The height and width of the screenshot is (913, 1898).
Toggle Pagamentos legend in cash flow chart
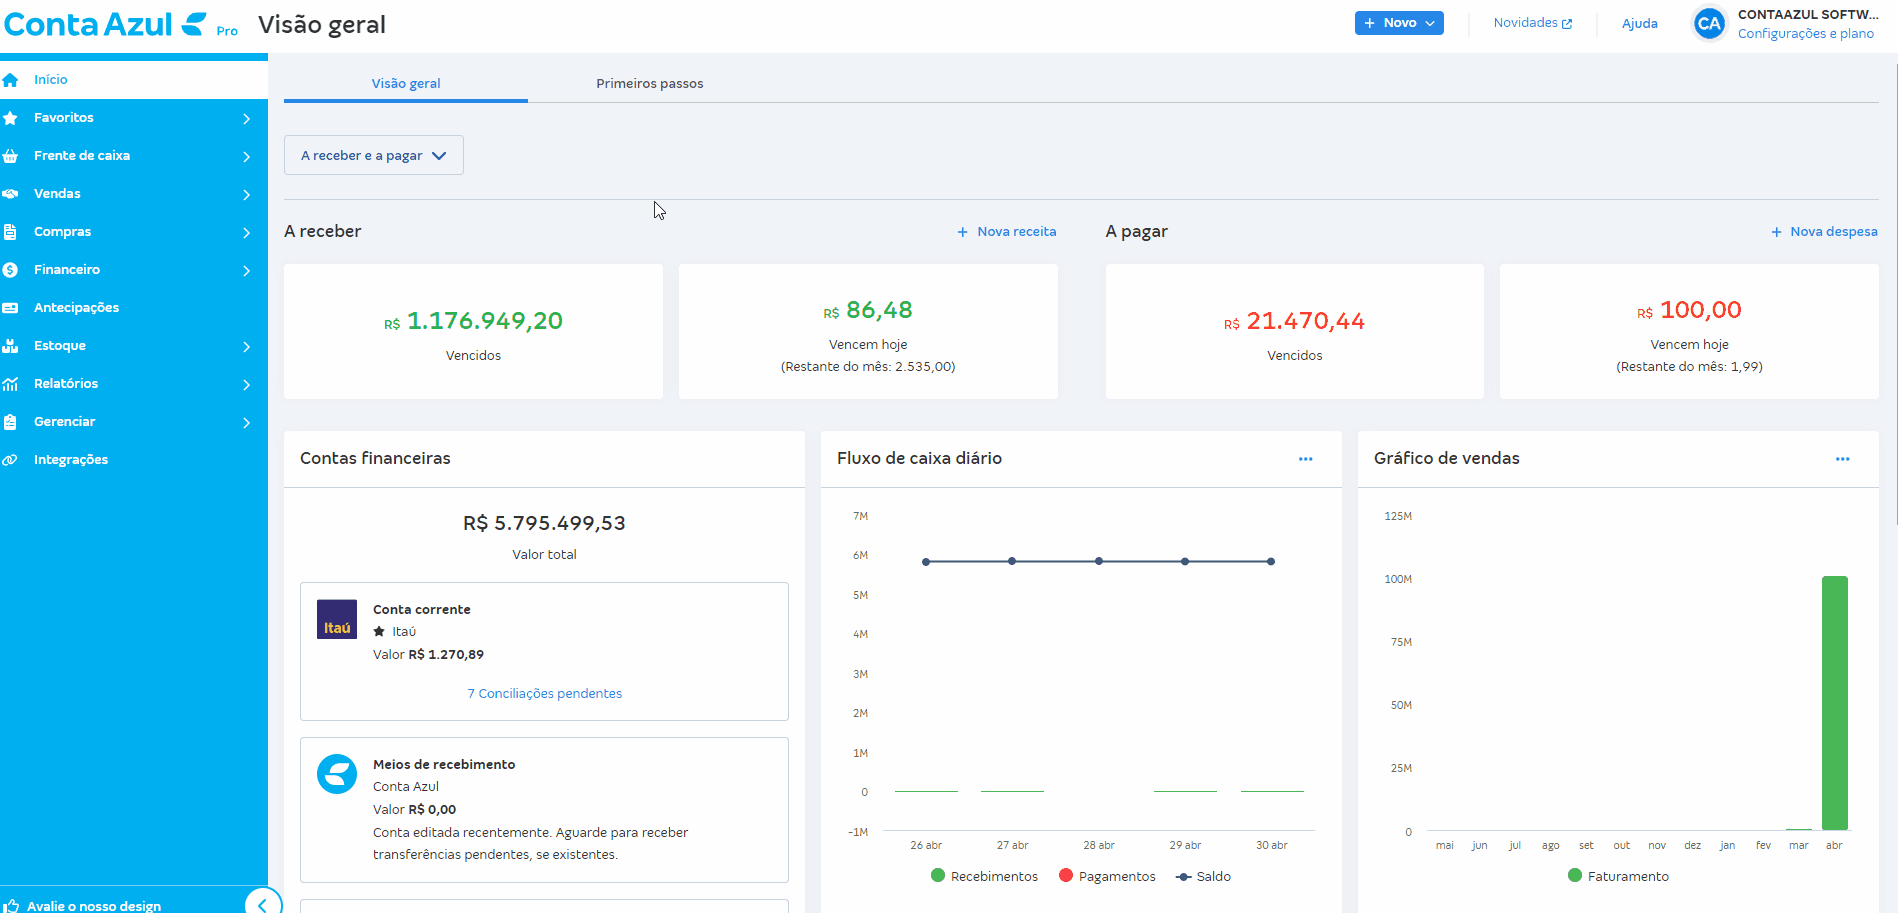point(1107,876)
